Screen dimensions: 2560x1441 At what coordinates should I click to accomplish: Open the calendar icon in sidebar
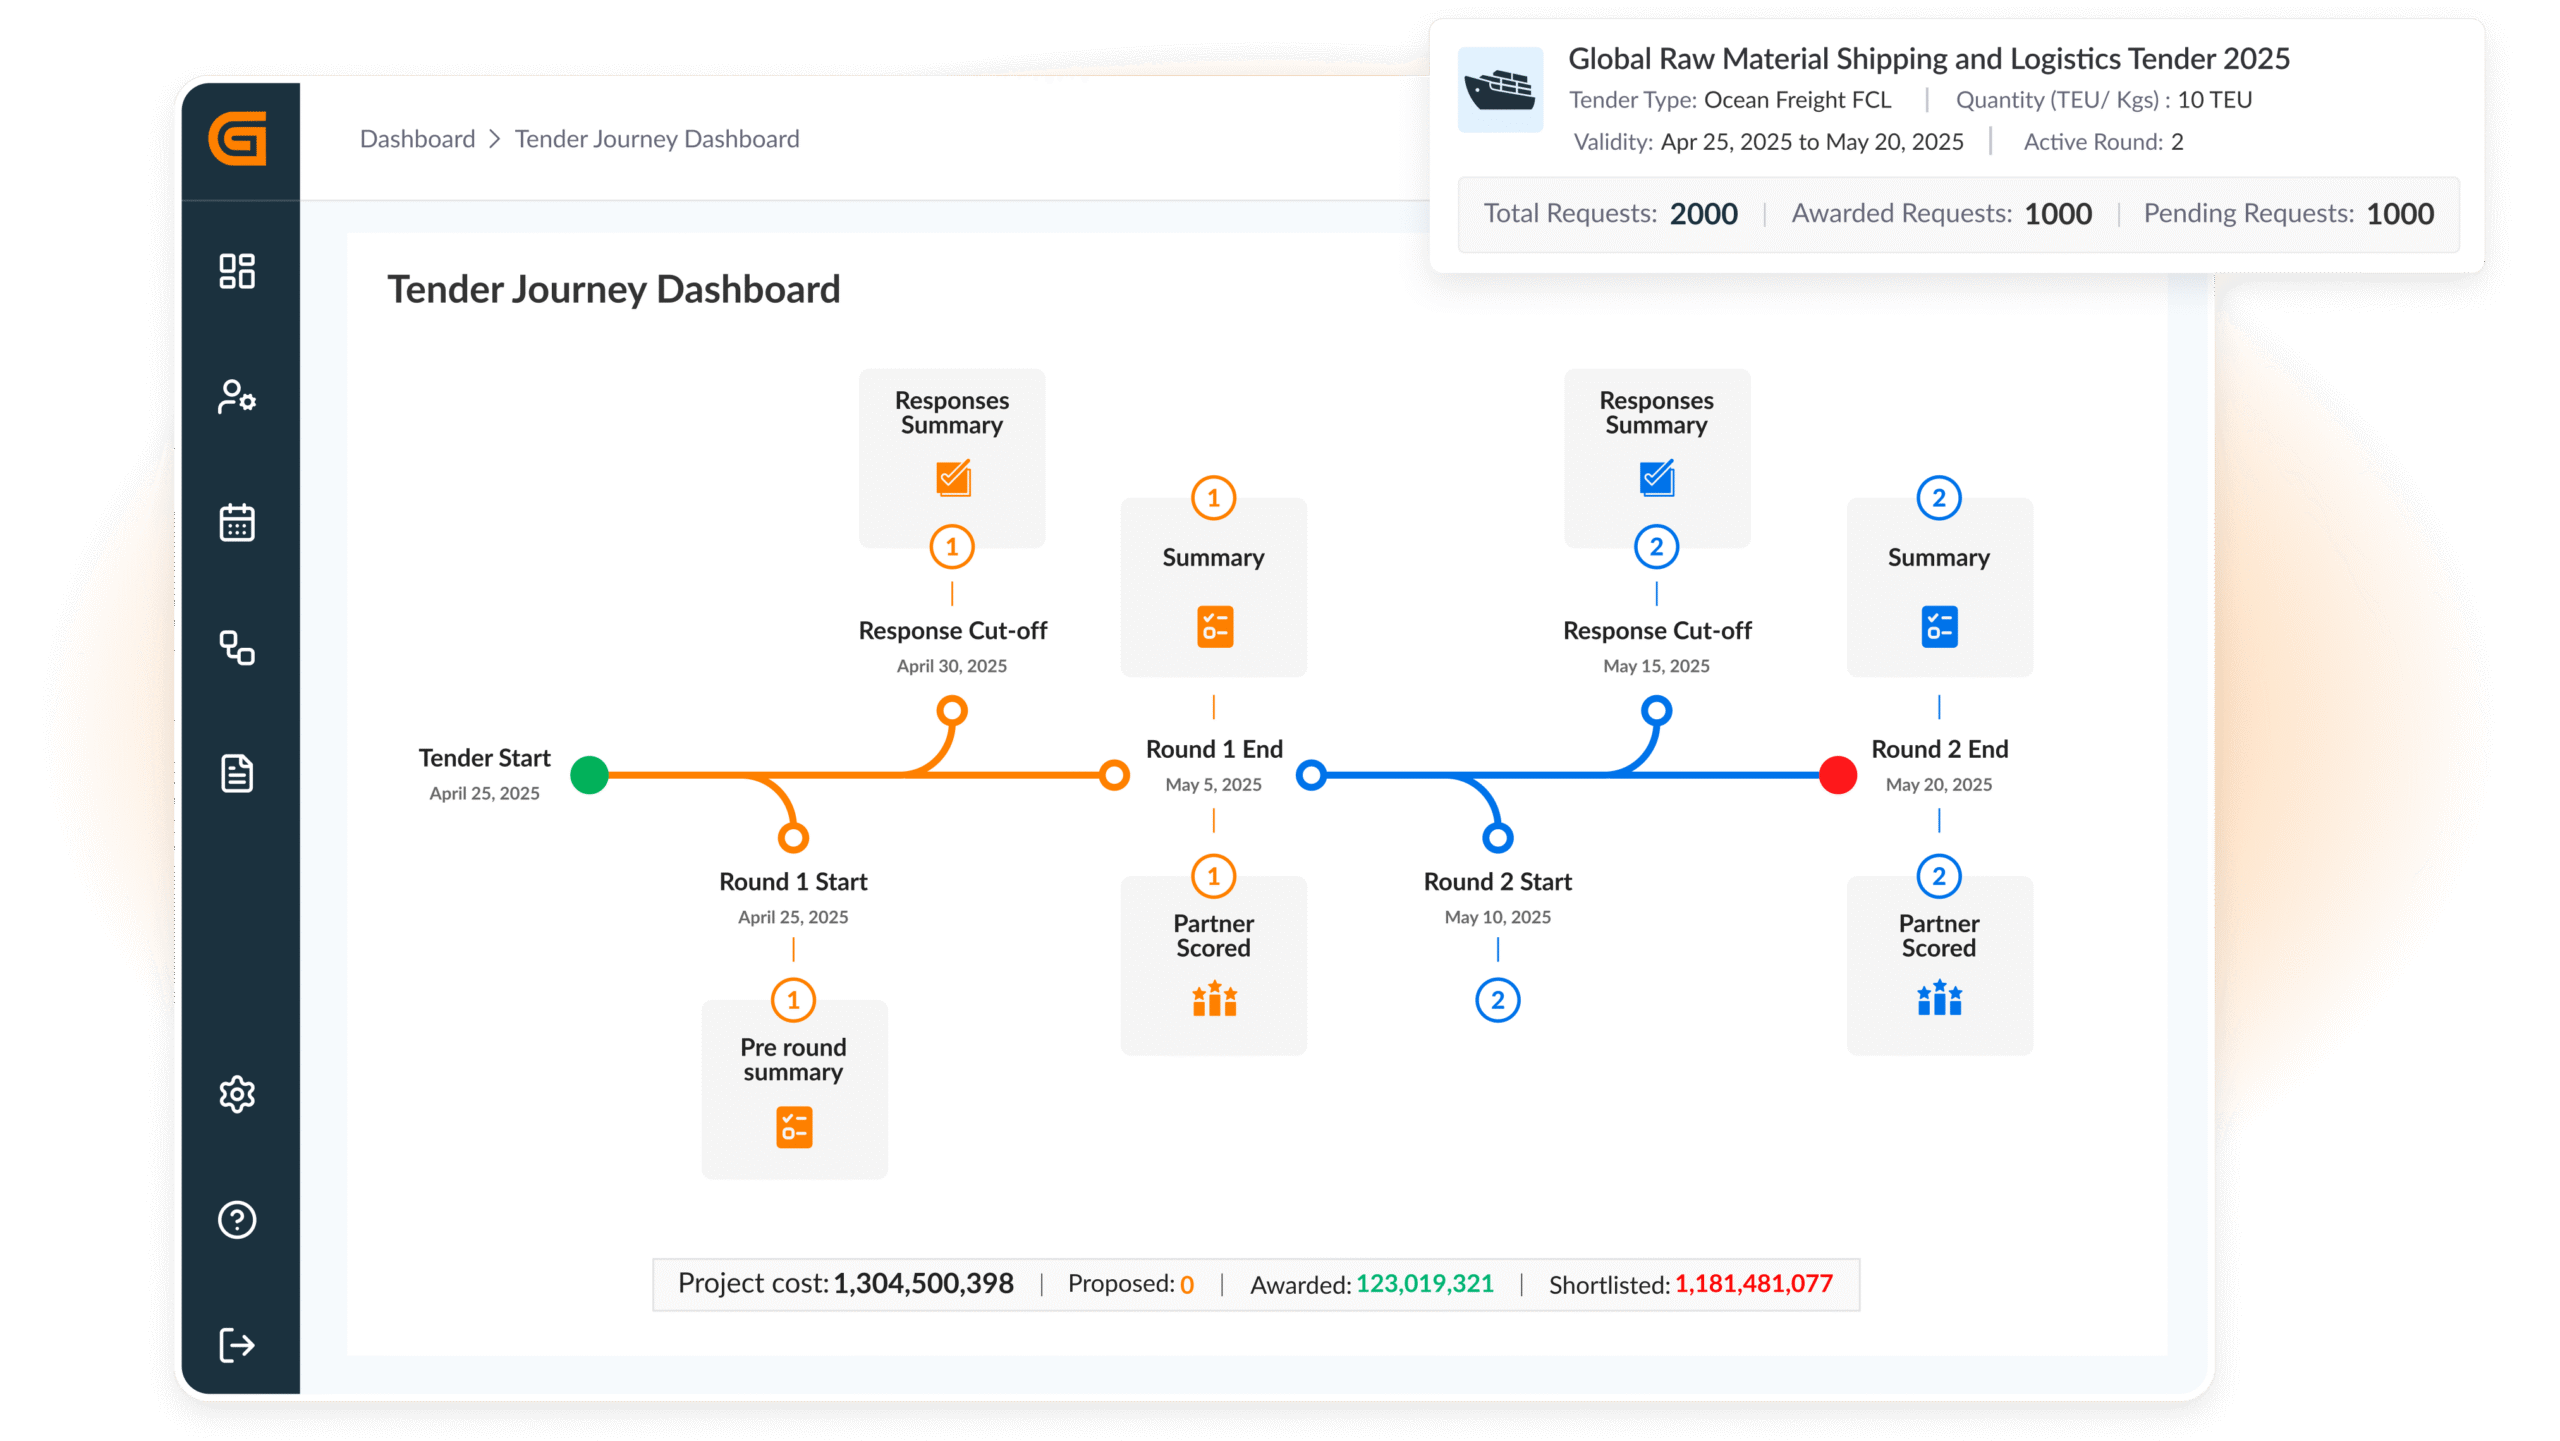(x=237, y=522)
